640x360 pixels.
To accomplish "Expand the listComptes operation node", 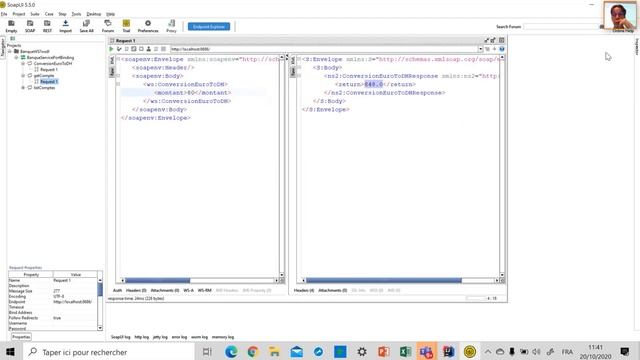I will [23, 88].
